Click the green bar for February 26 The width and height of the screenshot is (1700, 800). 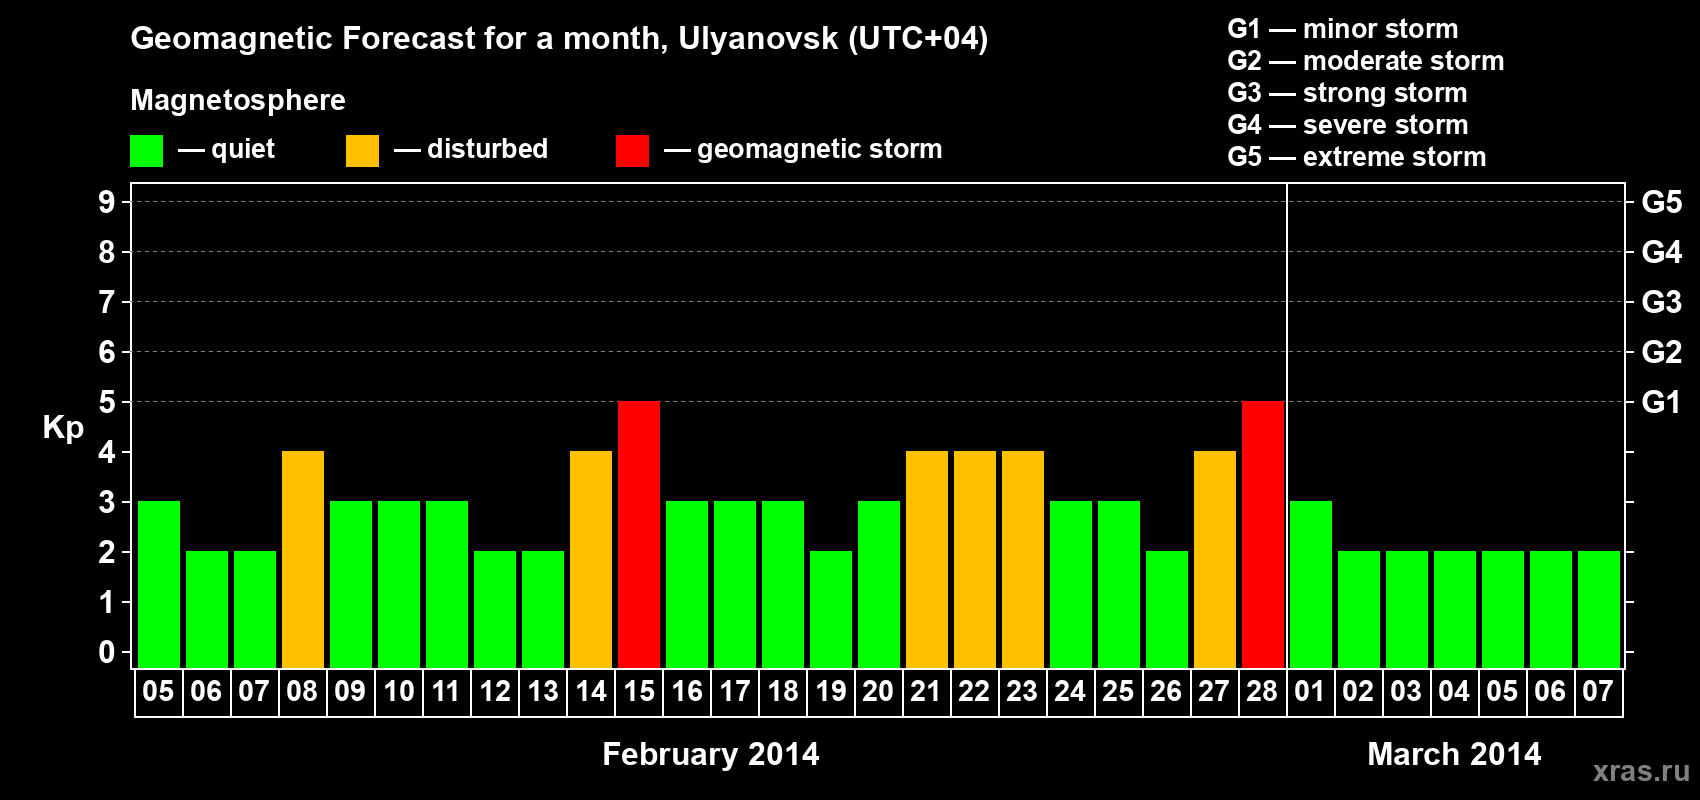click(x=1167, y=610)
